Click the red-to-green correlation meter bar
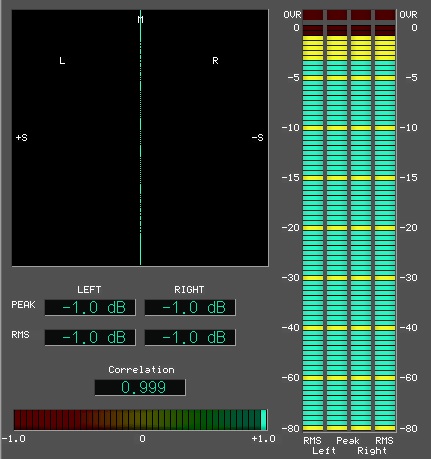The image size is (431, 459). tap(140, 420)
